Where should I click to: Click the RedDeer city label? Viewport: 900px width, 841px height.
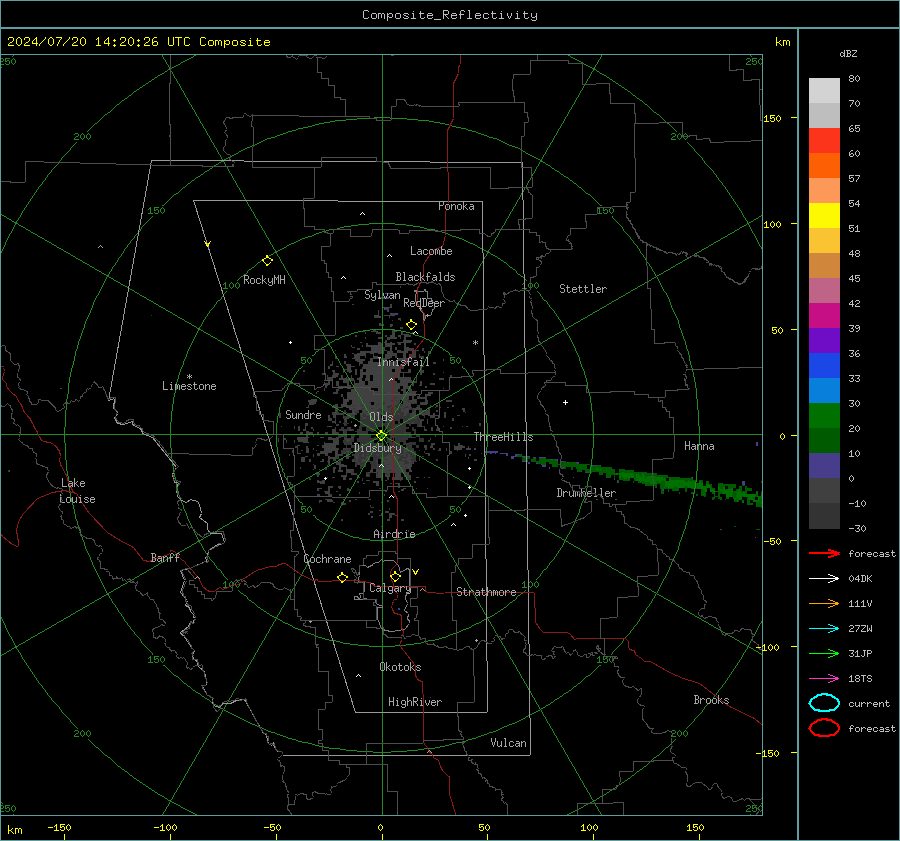[x=424, y=303]
